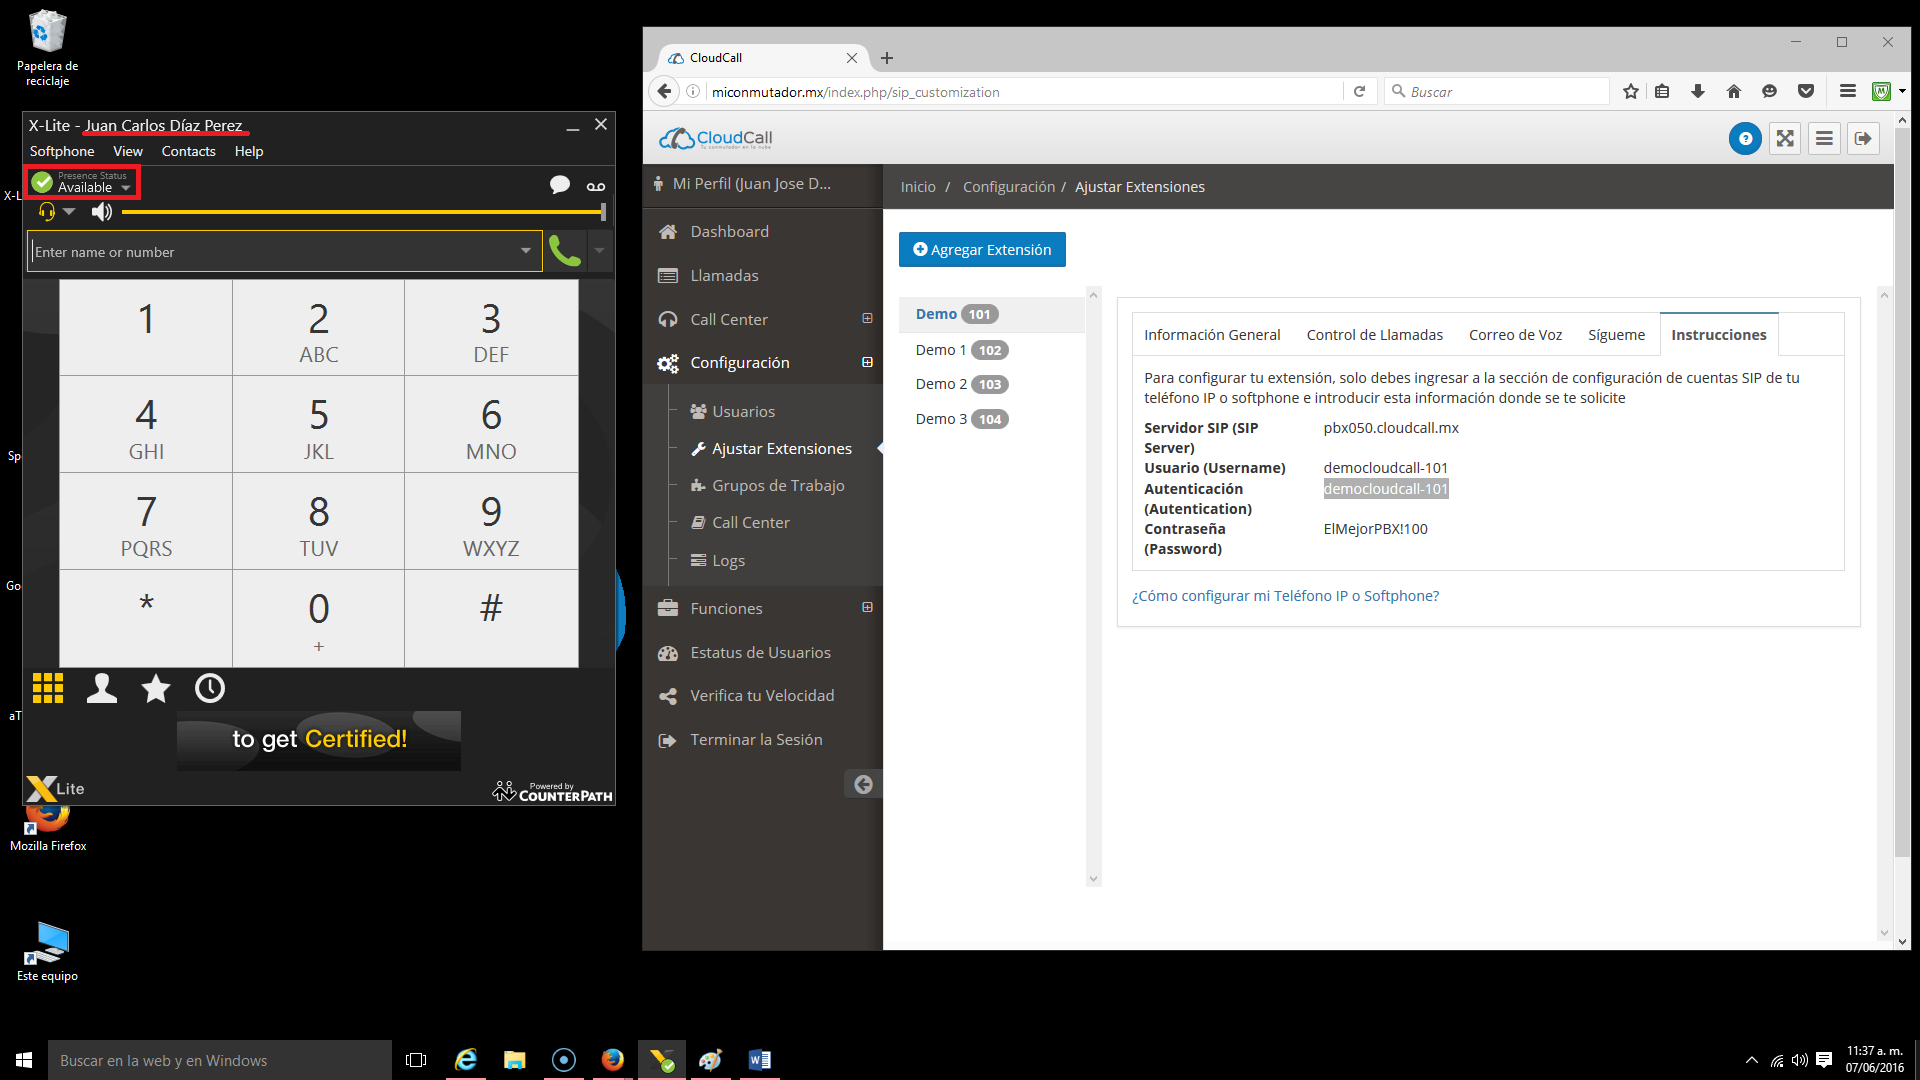Viewport: 1920px width, 1080px height.
Task: Open the headset device dropdown arrow
Action: (x=69, y=212)
